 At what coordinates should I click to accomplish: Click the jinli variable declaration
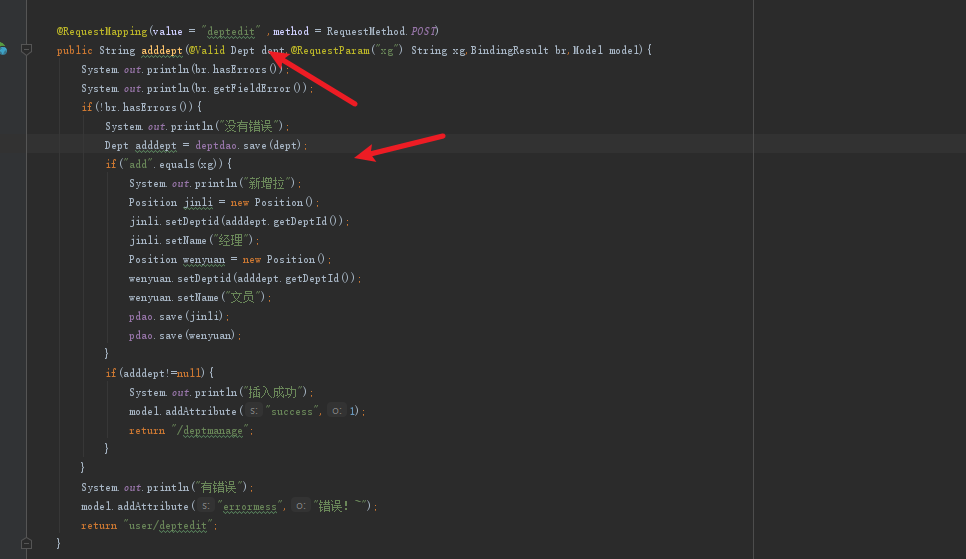pyautogui.click(x=205, y=202)
